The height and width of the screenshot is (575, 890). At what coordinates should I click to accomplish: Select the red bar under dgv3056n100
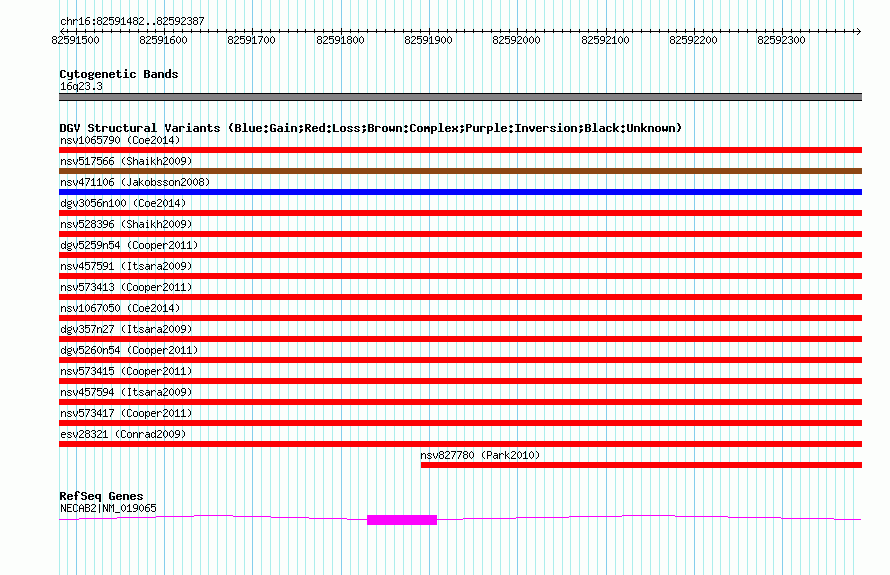[x=460, y=213]
